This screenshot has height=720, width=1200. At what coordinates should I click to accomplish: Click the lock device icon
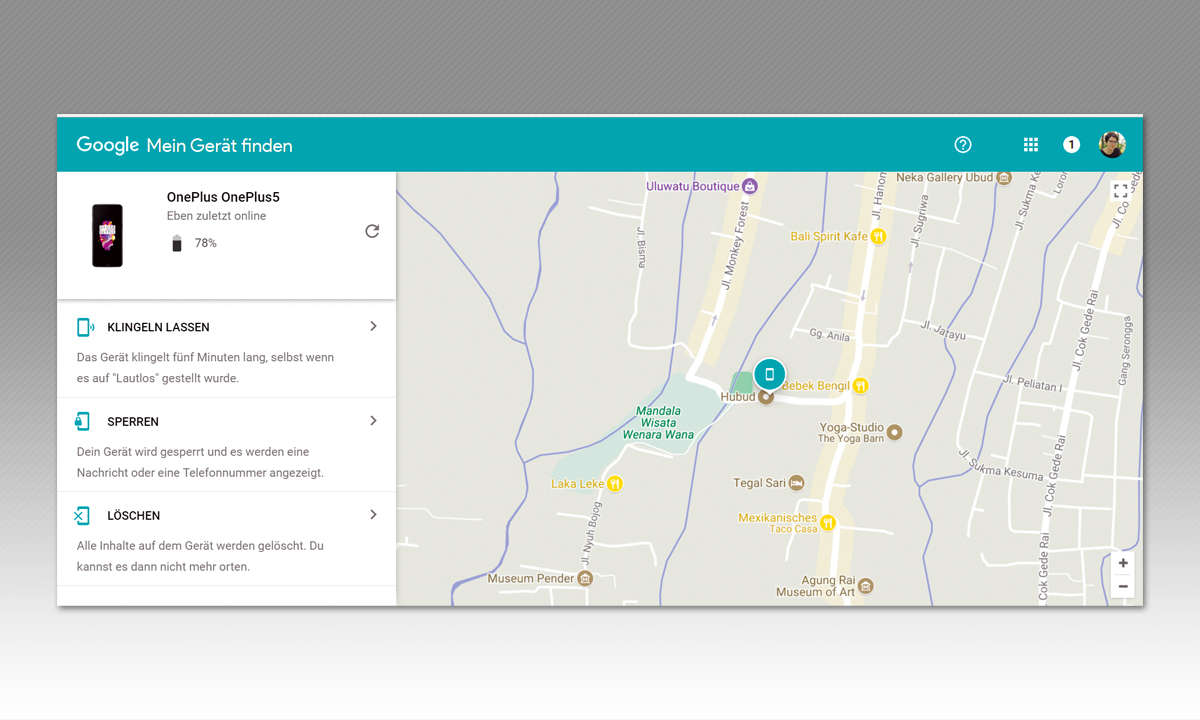(83, 421)
